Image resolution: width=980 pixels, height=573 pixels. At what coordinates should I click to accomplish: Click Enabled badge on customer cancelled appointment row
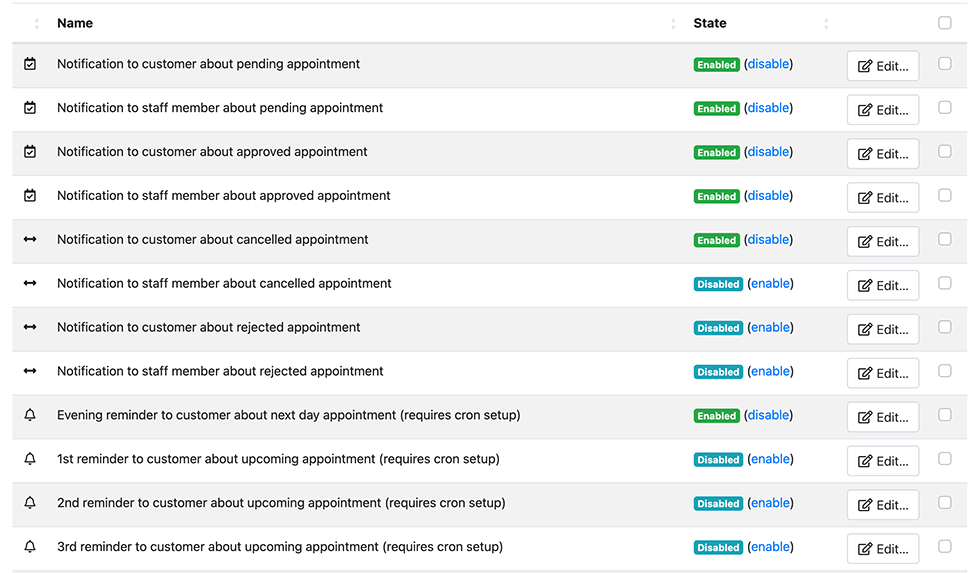[717, 241]
